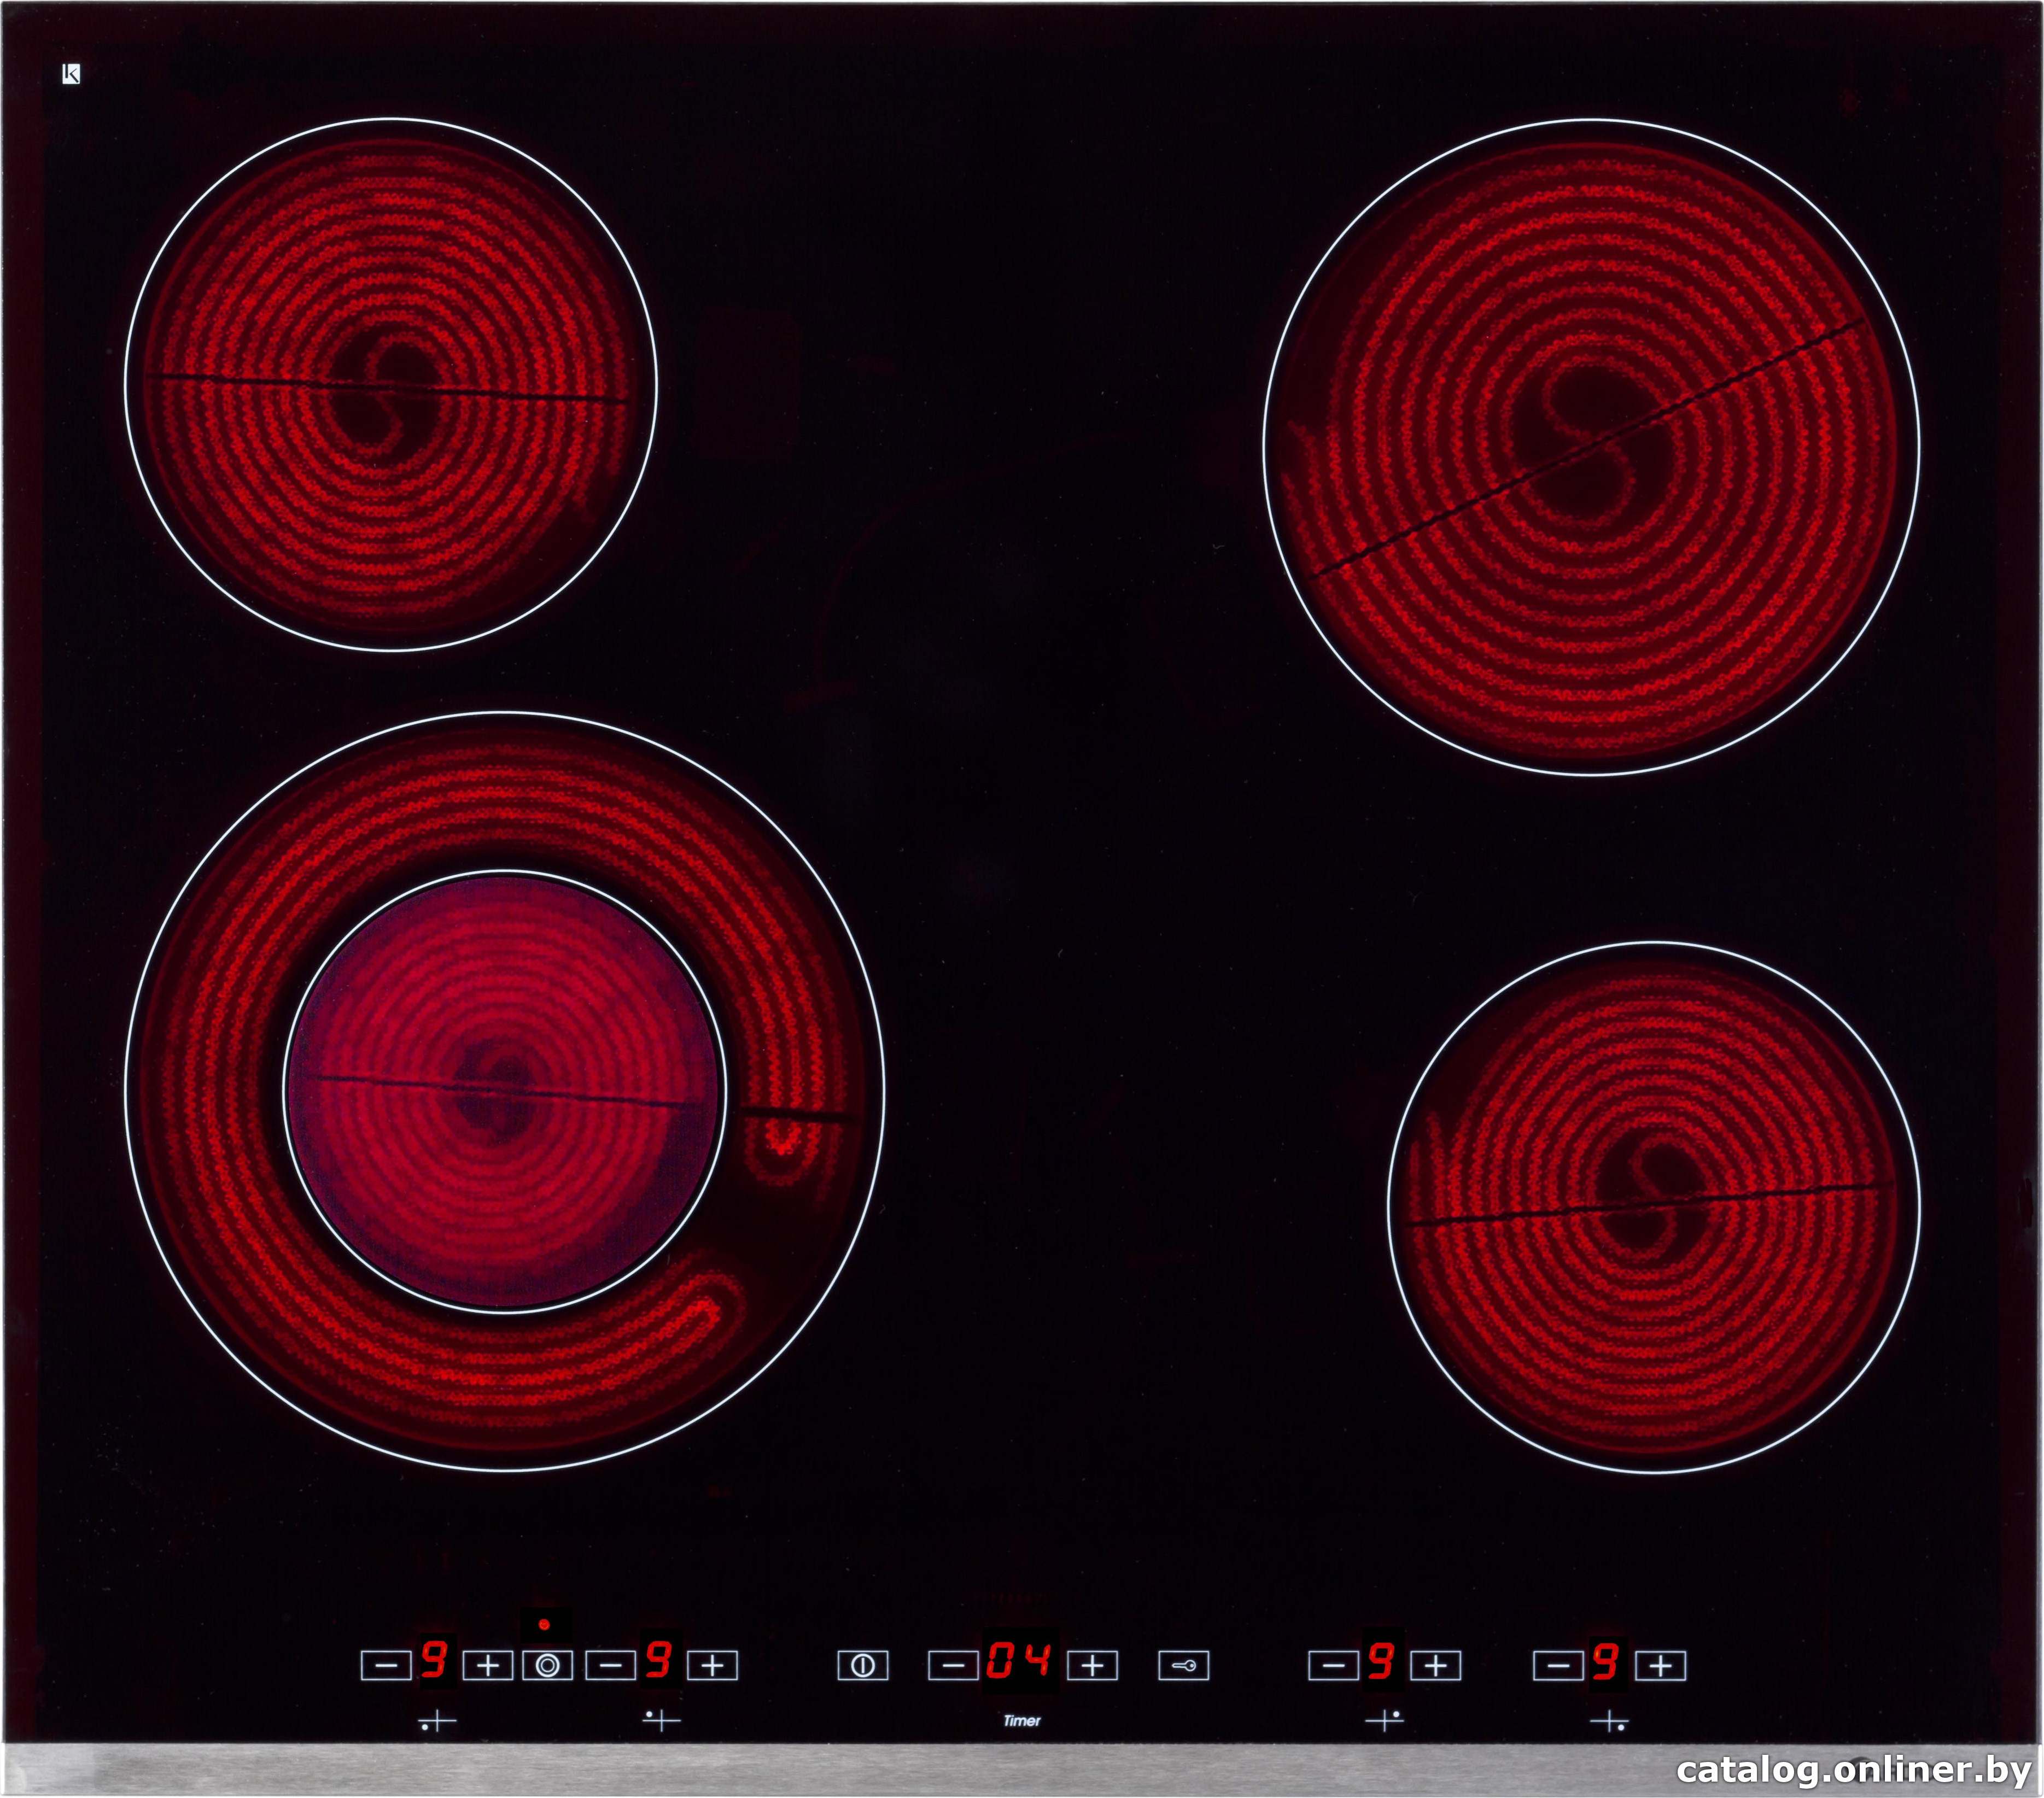Tap the front-left zone power level 9 display
Viewport: 2044px width, 1798px height.
coord(435,1660)
